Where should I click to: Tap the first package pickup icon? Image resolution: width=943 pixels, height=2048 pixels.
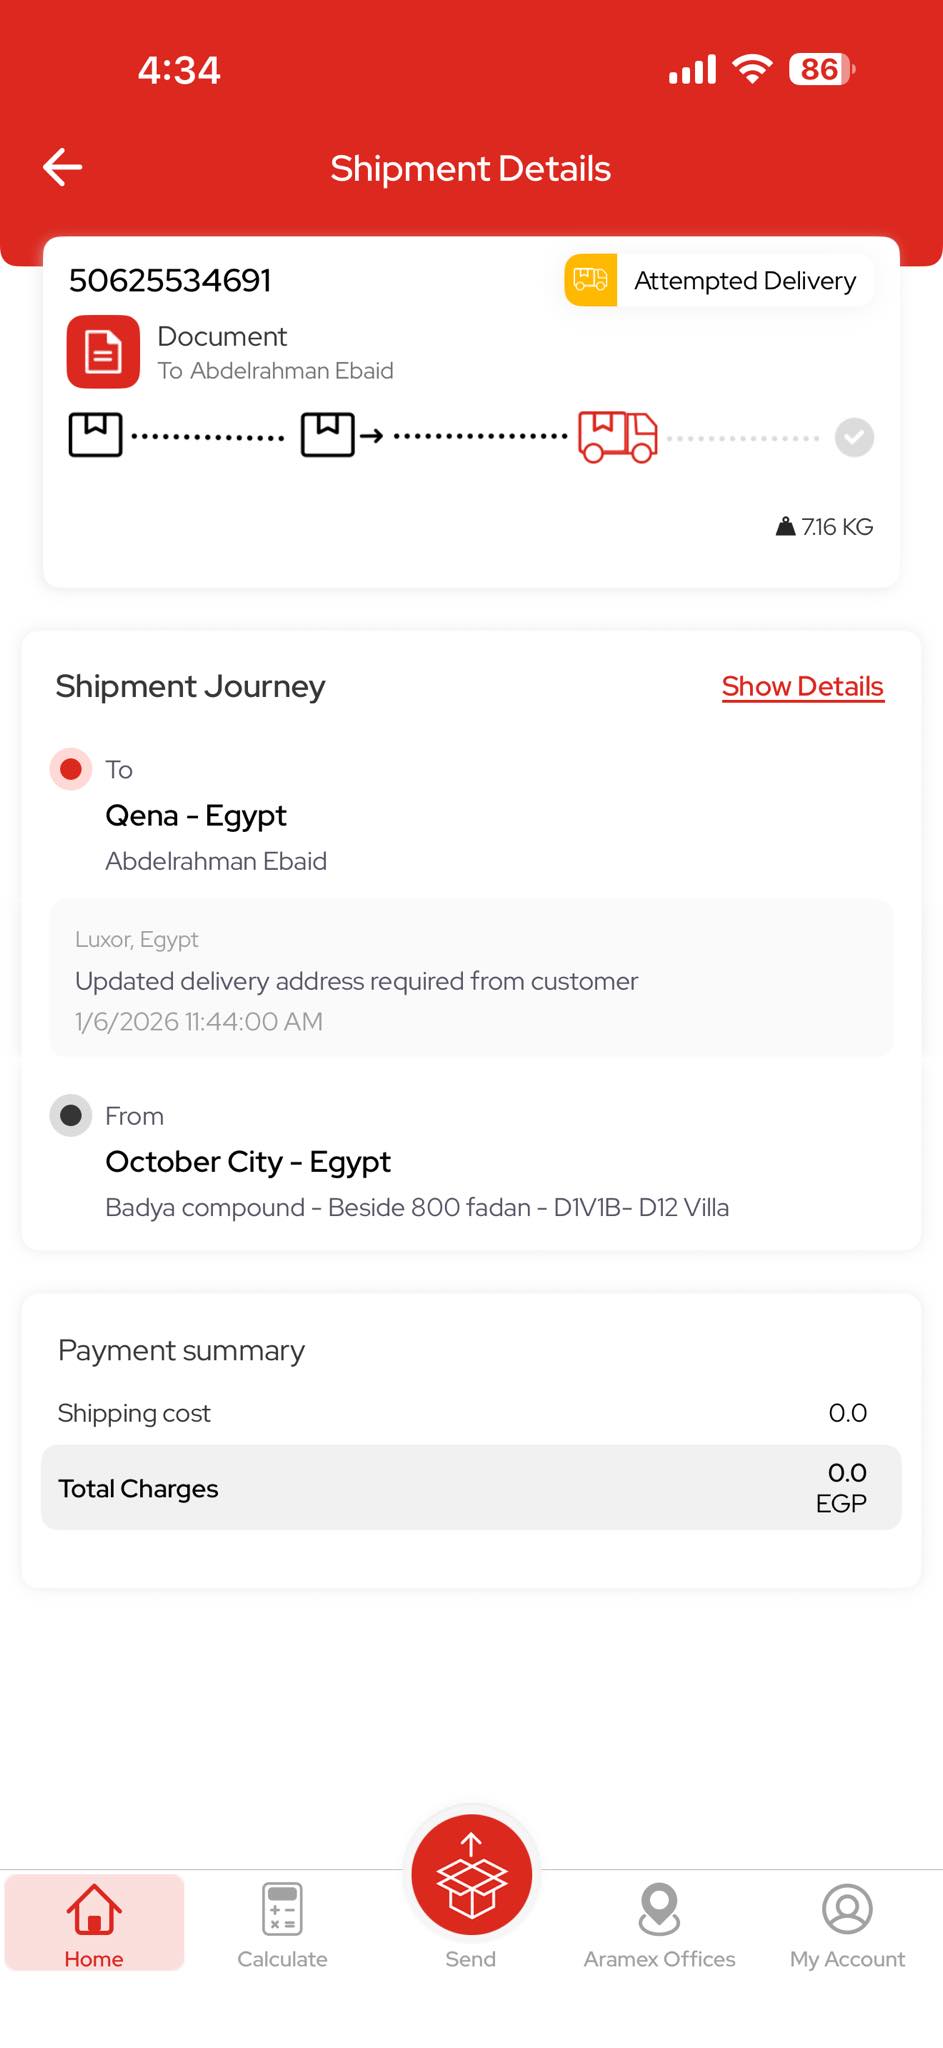[95, 435]
